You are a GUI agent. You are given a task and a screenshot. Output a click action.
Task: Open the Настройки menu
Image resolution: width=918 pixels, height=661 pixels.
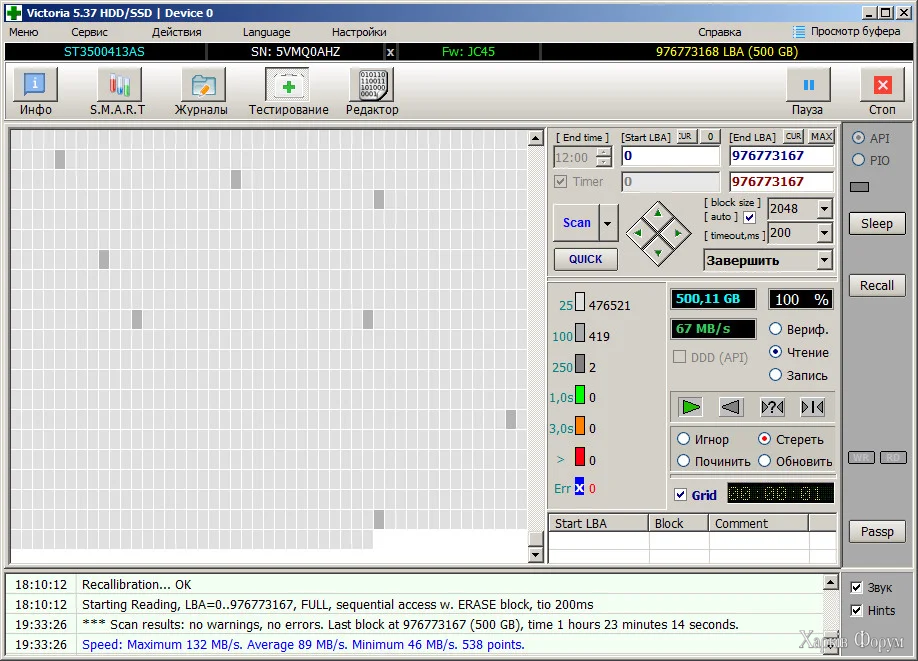pos(359,32)
